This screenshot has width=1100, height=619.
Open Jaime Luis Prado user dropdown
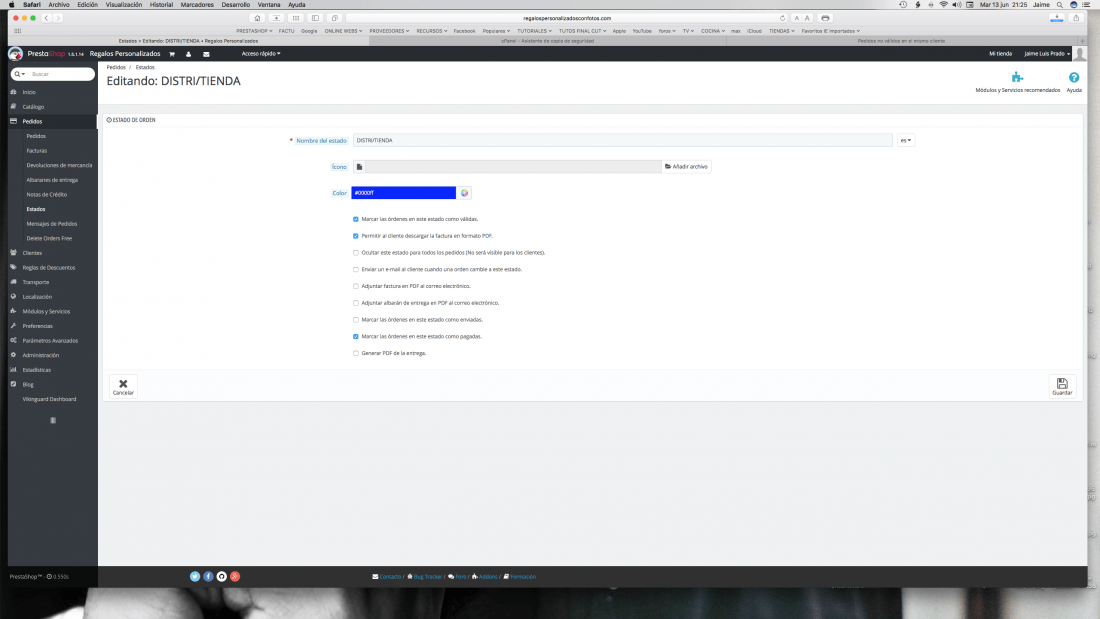(1047, 54)
